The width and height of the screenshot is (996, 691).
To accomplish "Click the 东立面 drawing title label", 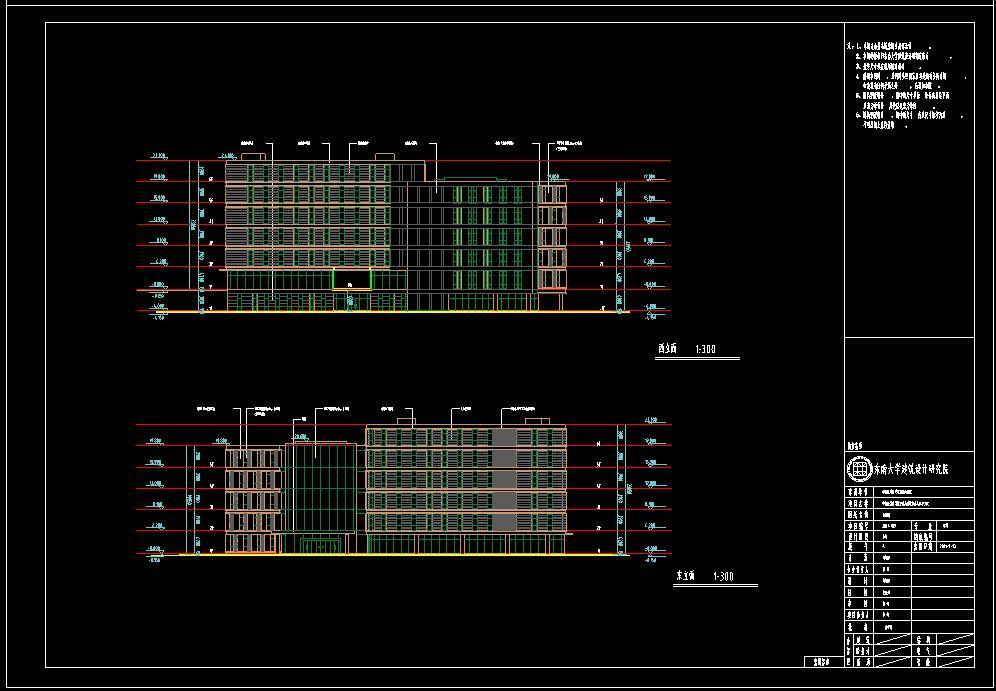I will tap(686, 575).
